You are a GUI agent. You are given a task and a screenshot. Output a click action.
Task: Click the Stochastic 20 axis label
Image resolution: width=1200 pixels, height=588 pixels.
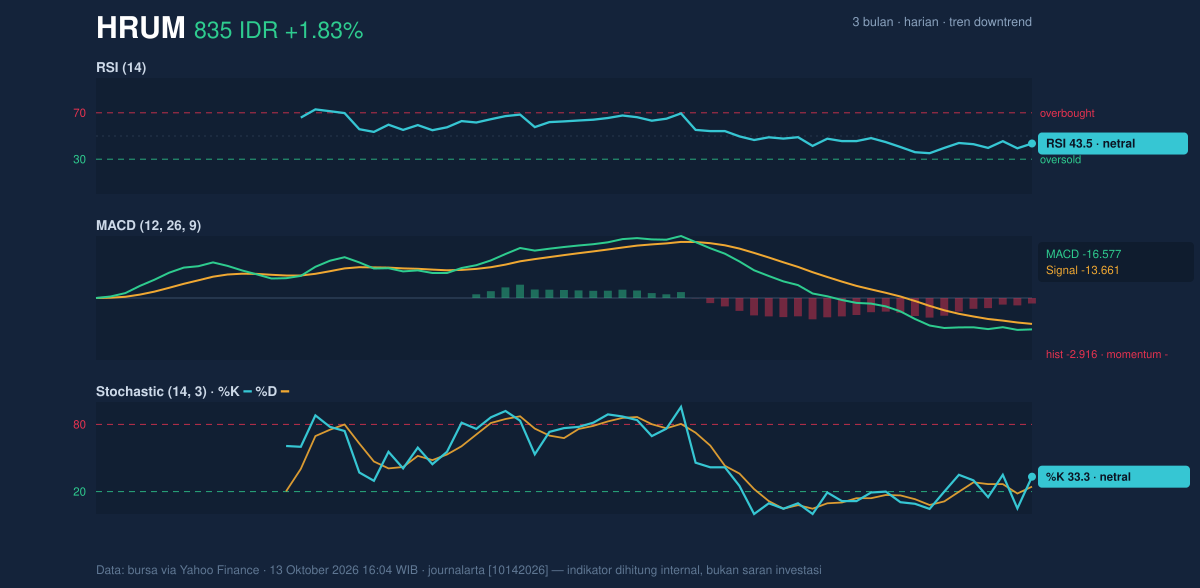pos(79,492)
